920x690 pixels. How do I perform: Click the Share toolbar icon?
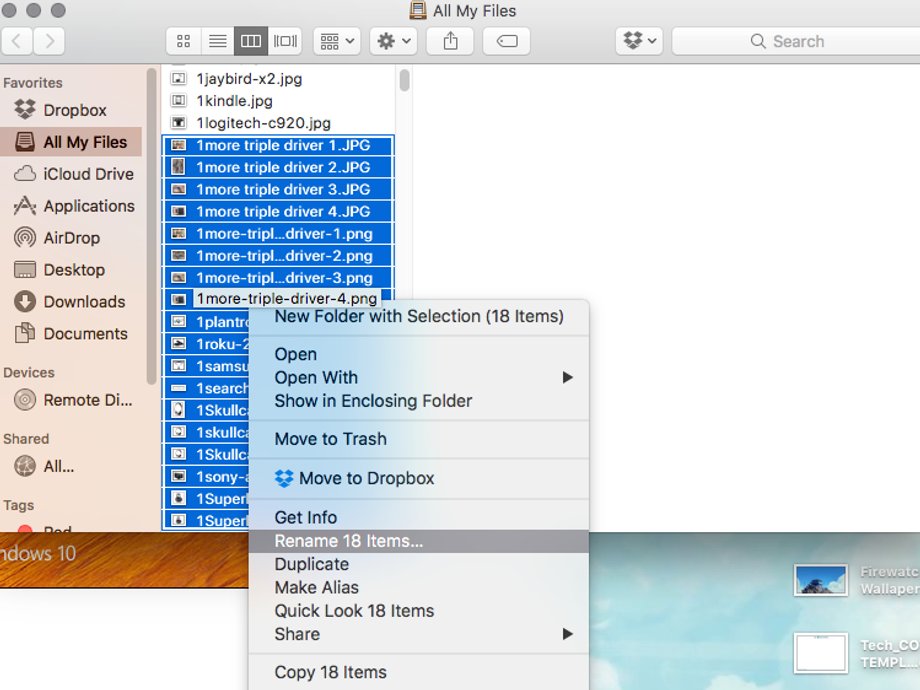450,41
